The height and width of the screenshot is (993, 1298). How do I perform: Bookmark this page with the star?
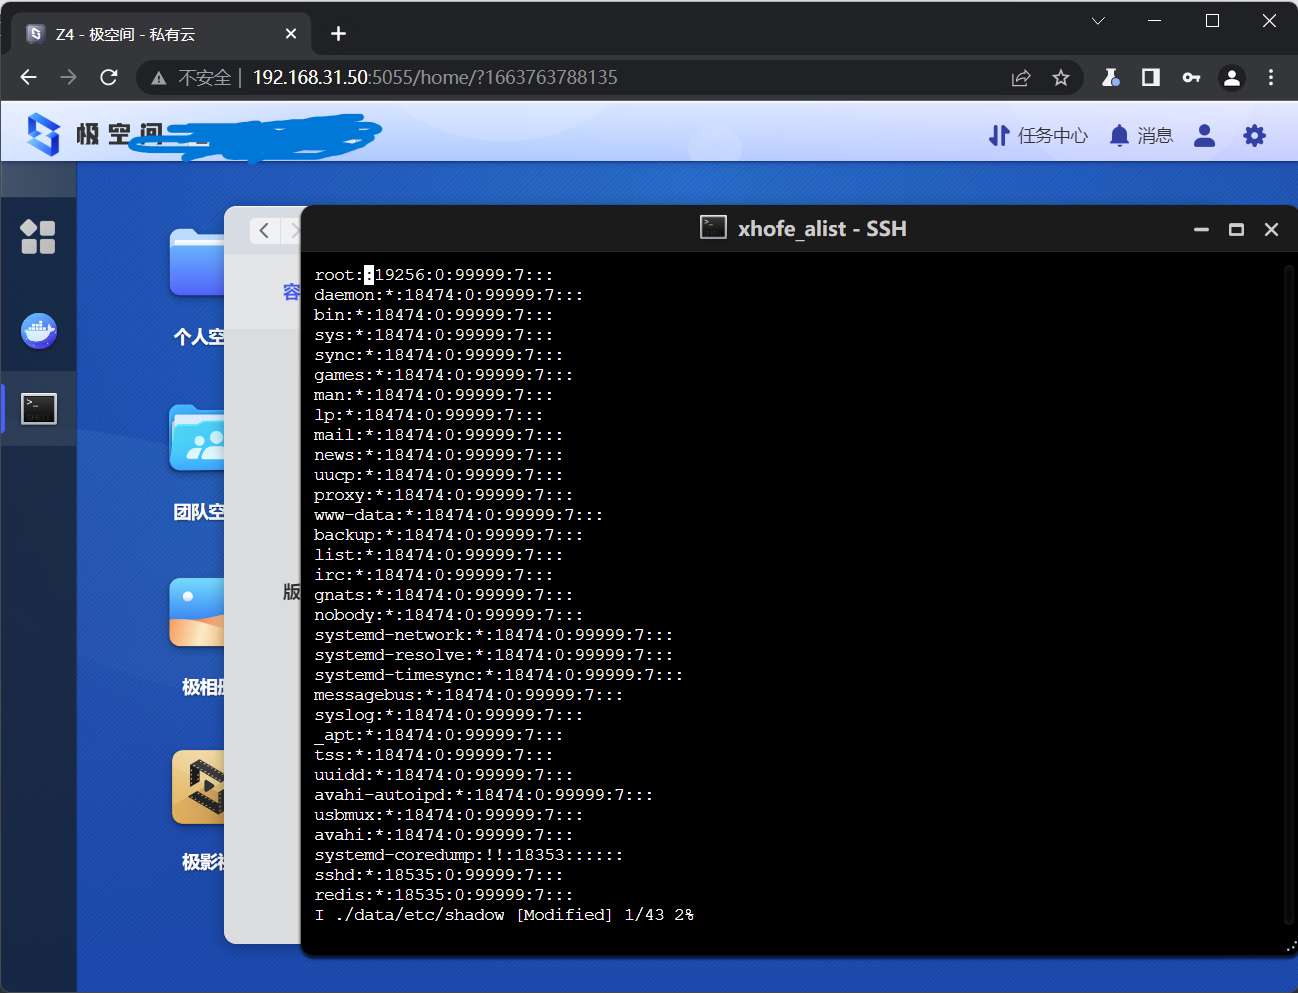[1061, 77]
